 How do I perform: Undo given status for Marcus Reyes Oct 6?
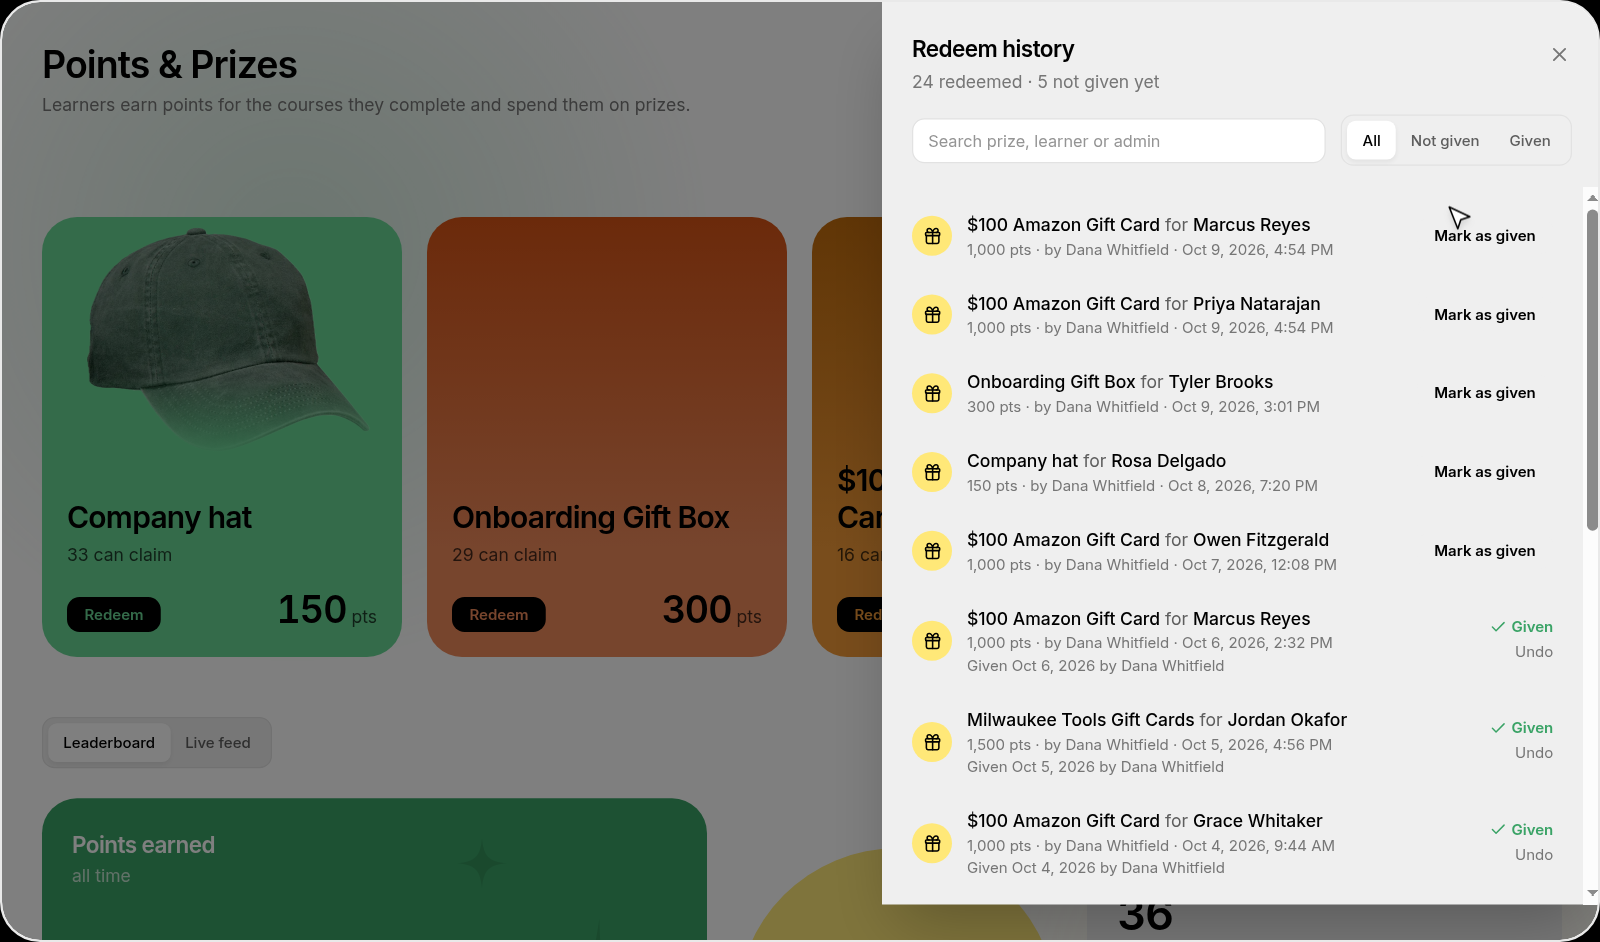[x=1533, y=652]
